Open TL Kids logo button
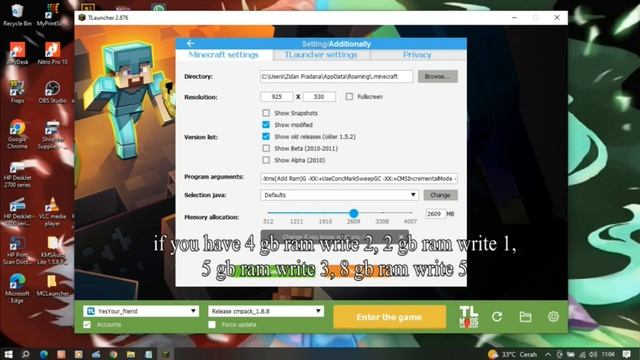 [x=469, y=317]
